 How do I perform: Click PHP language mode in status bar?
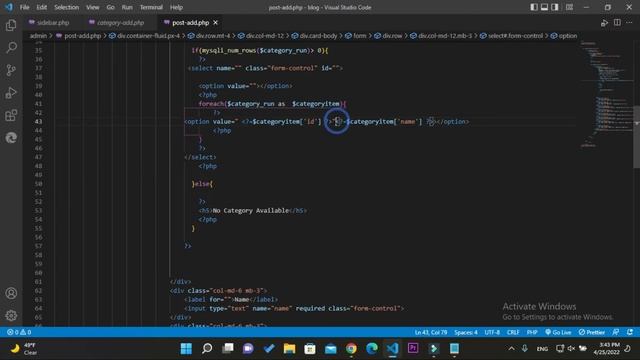(x=532, y=332)
